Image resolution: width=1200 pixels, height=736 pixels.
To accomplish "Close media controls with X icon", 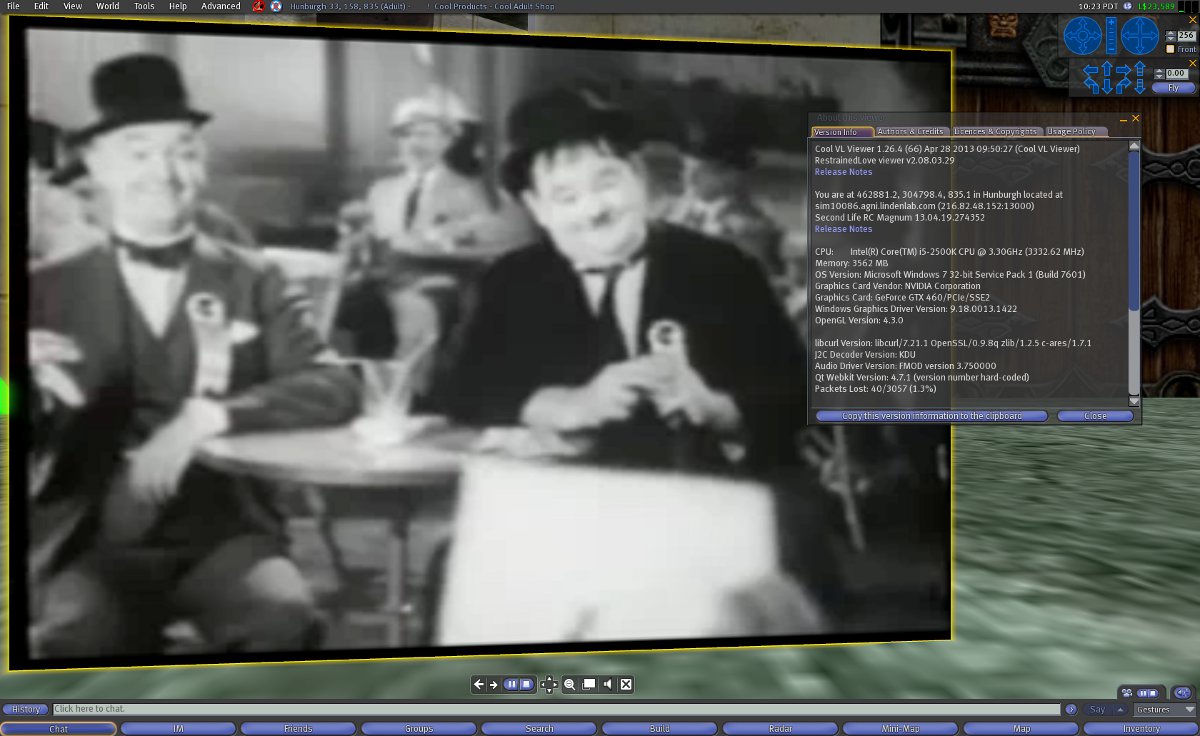I will (626, 685).
